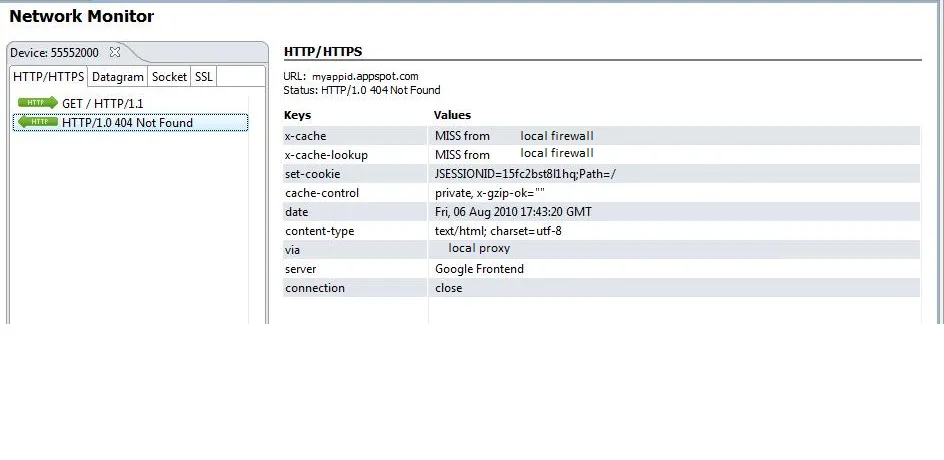Close the Device: 55552000 tab
The image size is (944, 460).
[114, 52]
